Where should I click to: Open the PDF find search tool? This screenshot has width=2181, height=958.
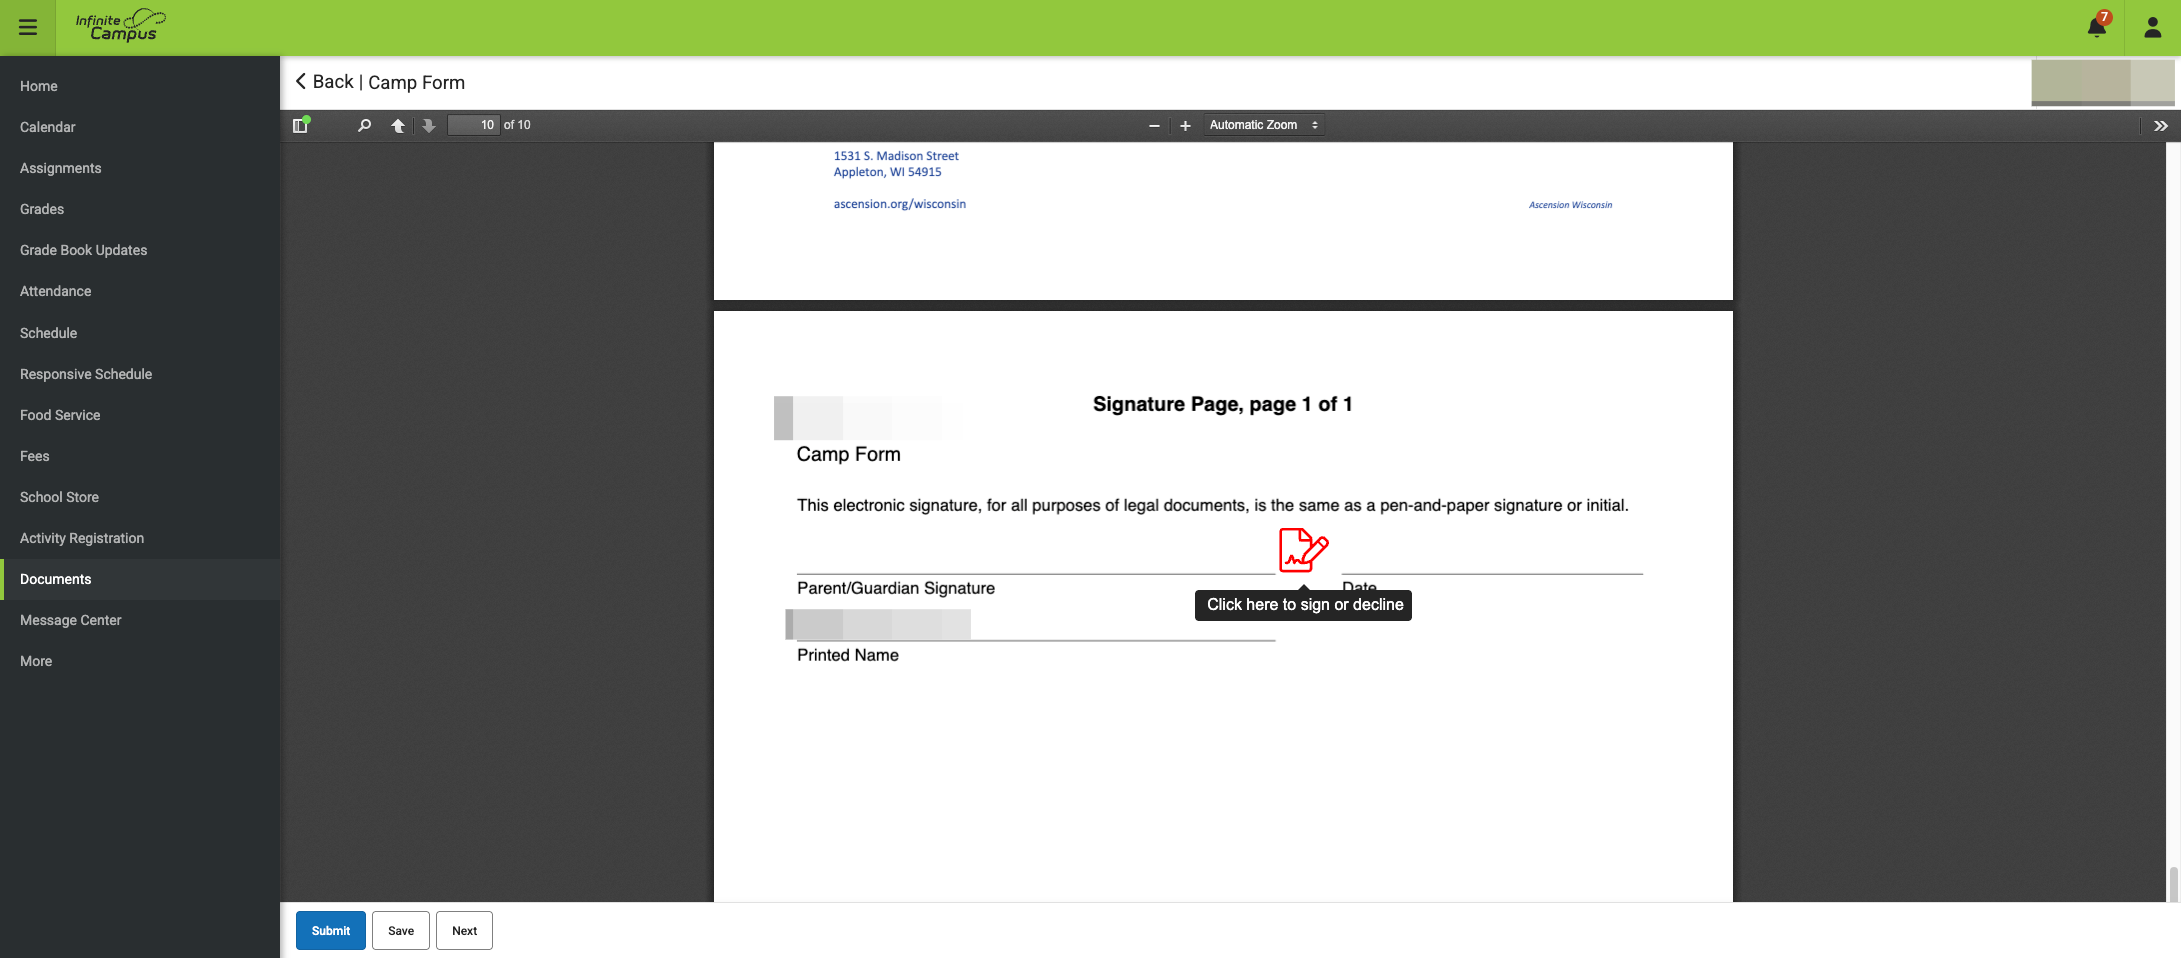[364, 125]
